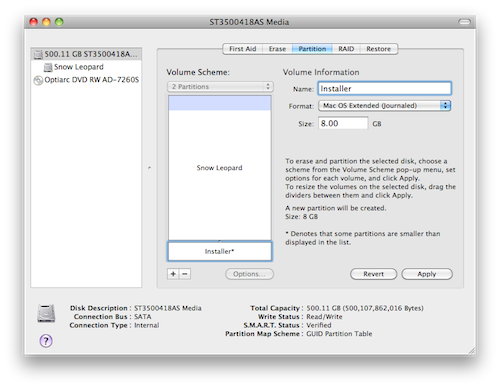Click the Size field showing 8.00
Viewport: 500px width, 388px height.
pyautogui.click(x=343, y=123)
